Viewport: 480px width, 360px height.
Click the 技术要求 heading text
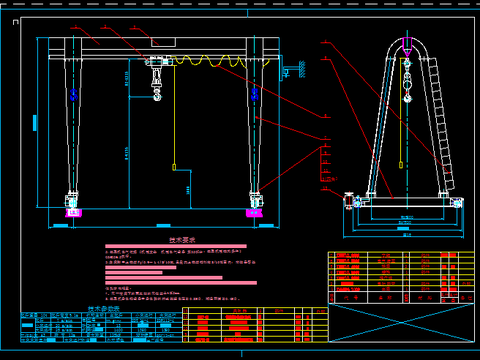[x=182, y=240]
